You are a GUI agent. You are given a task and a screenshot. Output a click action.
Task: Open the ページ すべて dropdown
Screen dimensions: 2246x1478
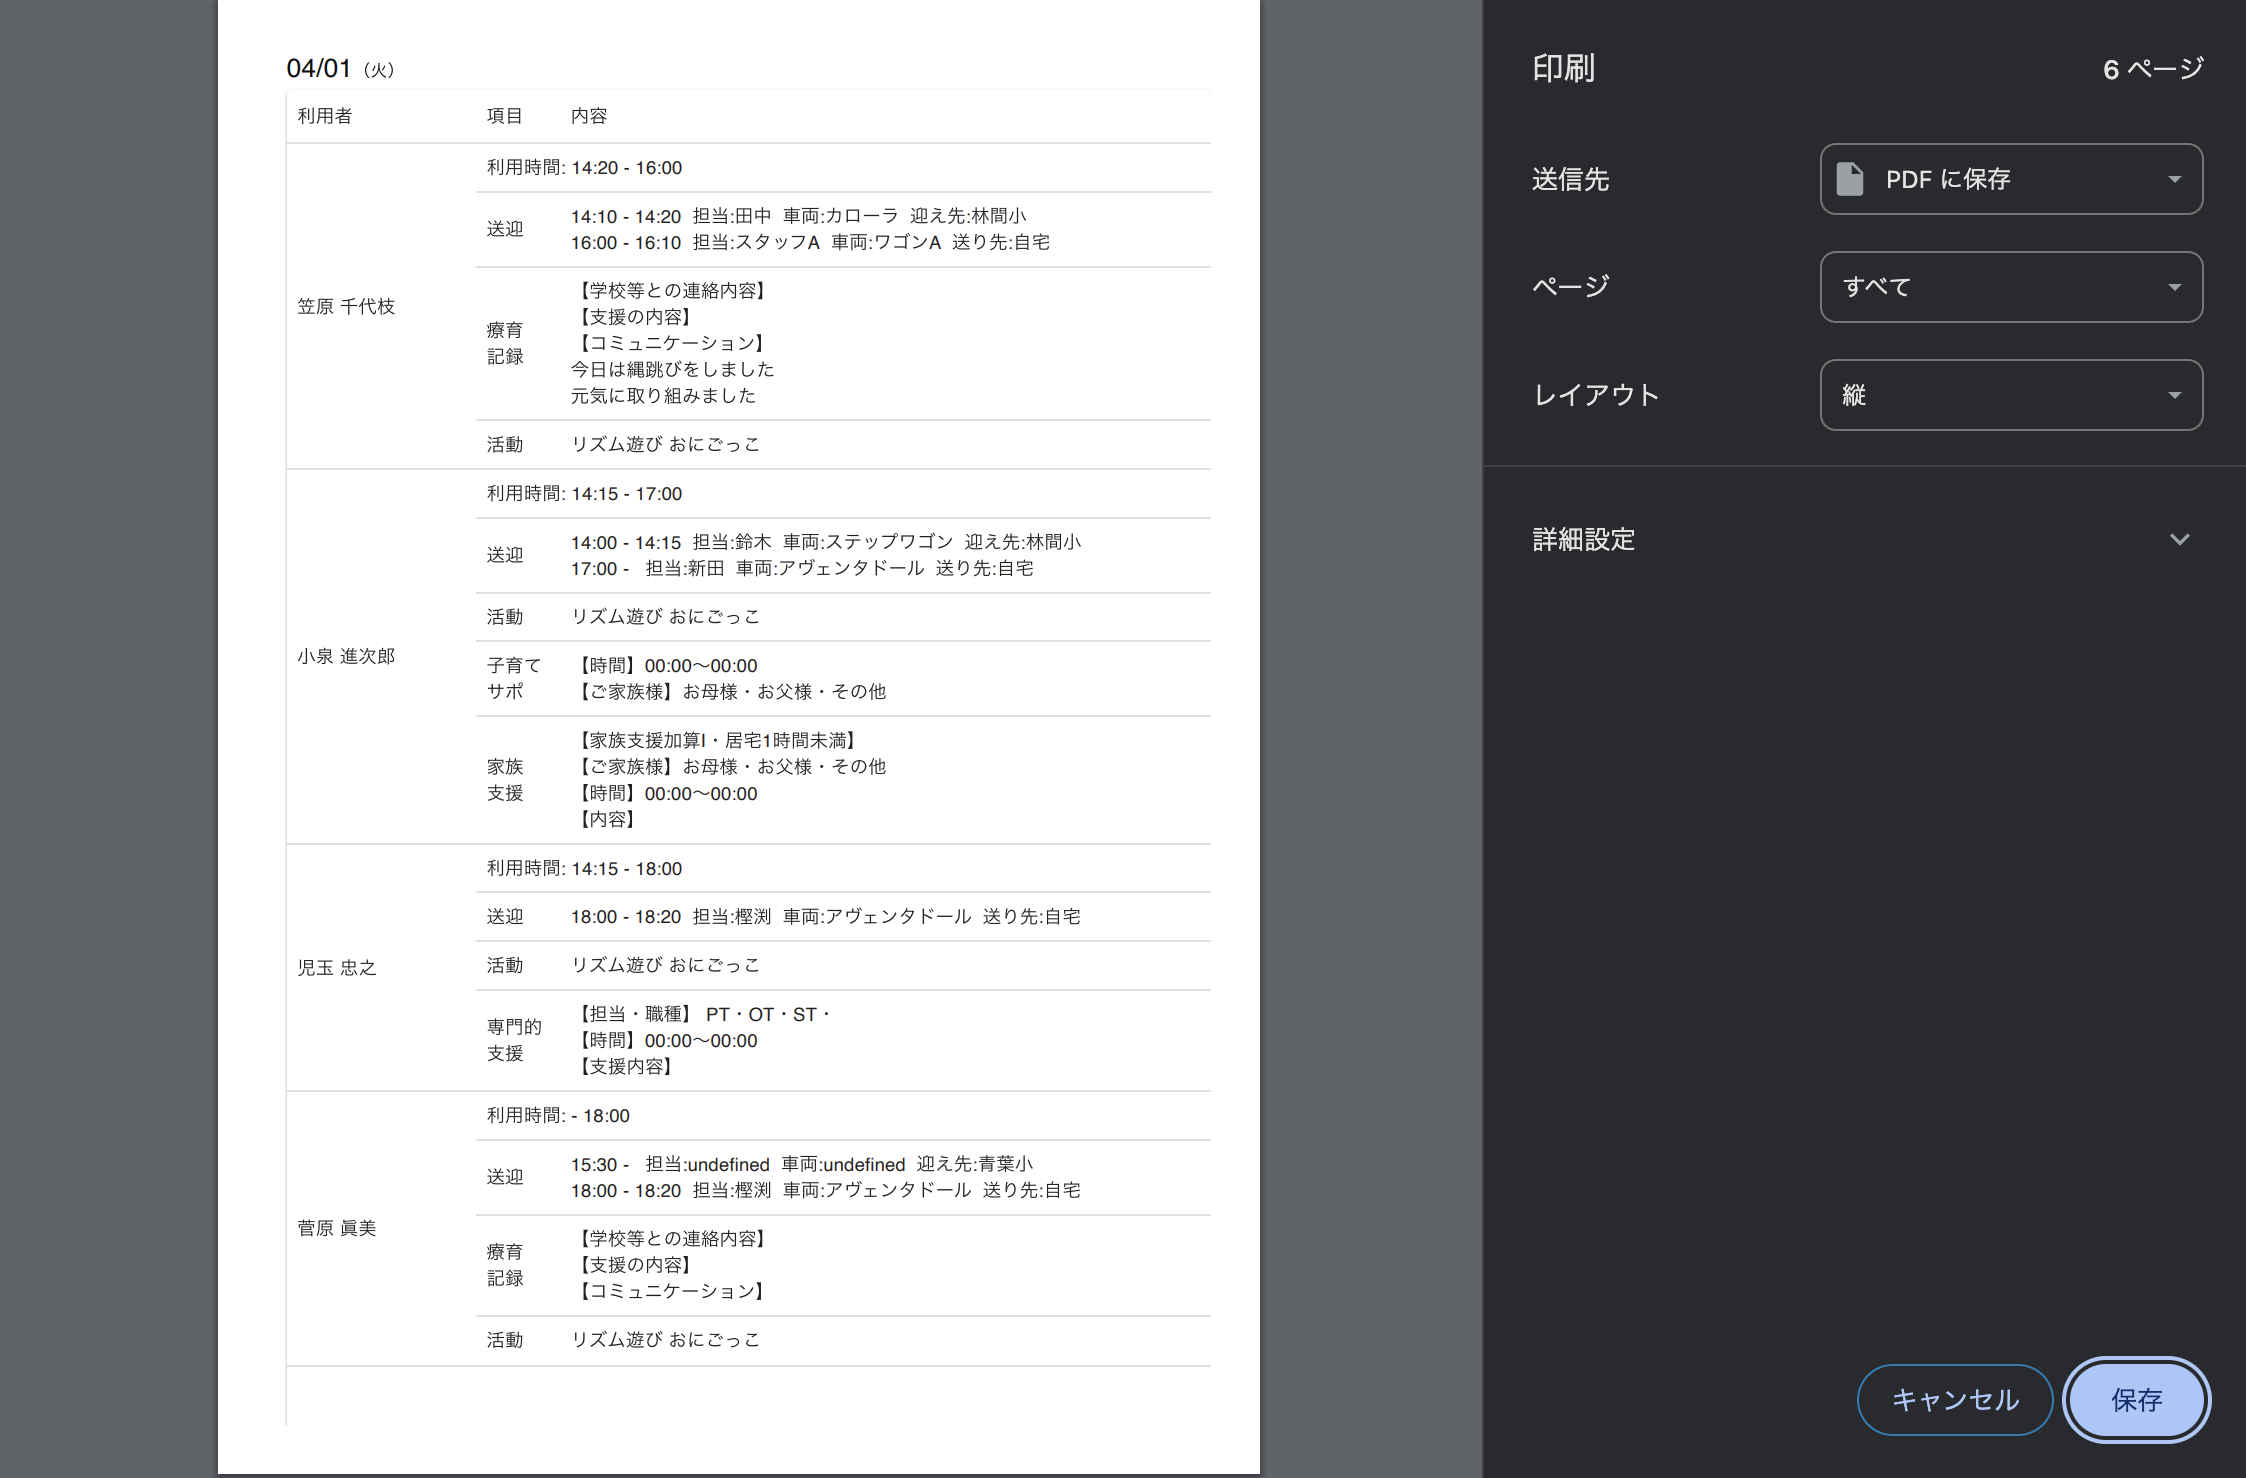pos(2011,287)
